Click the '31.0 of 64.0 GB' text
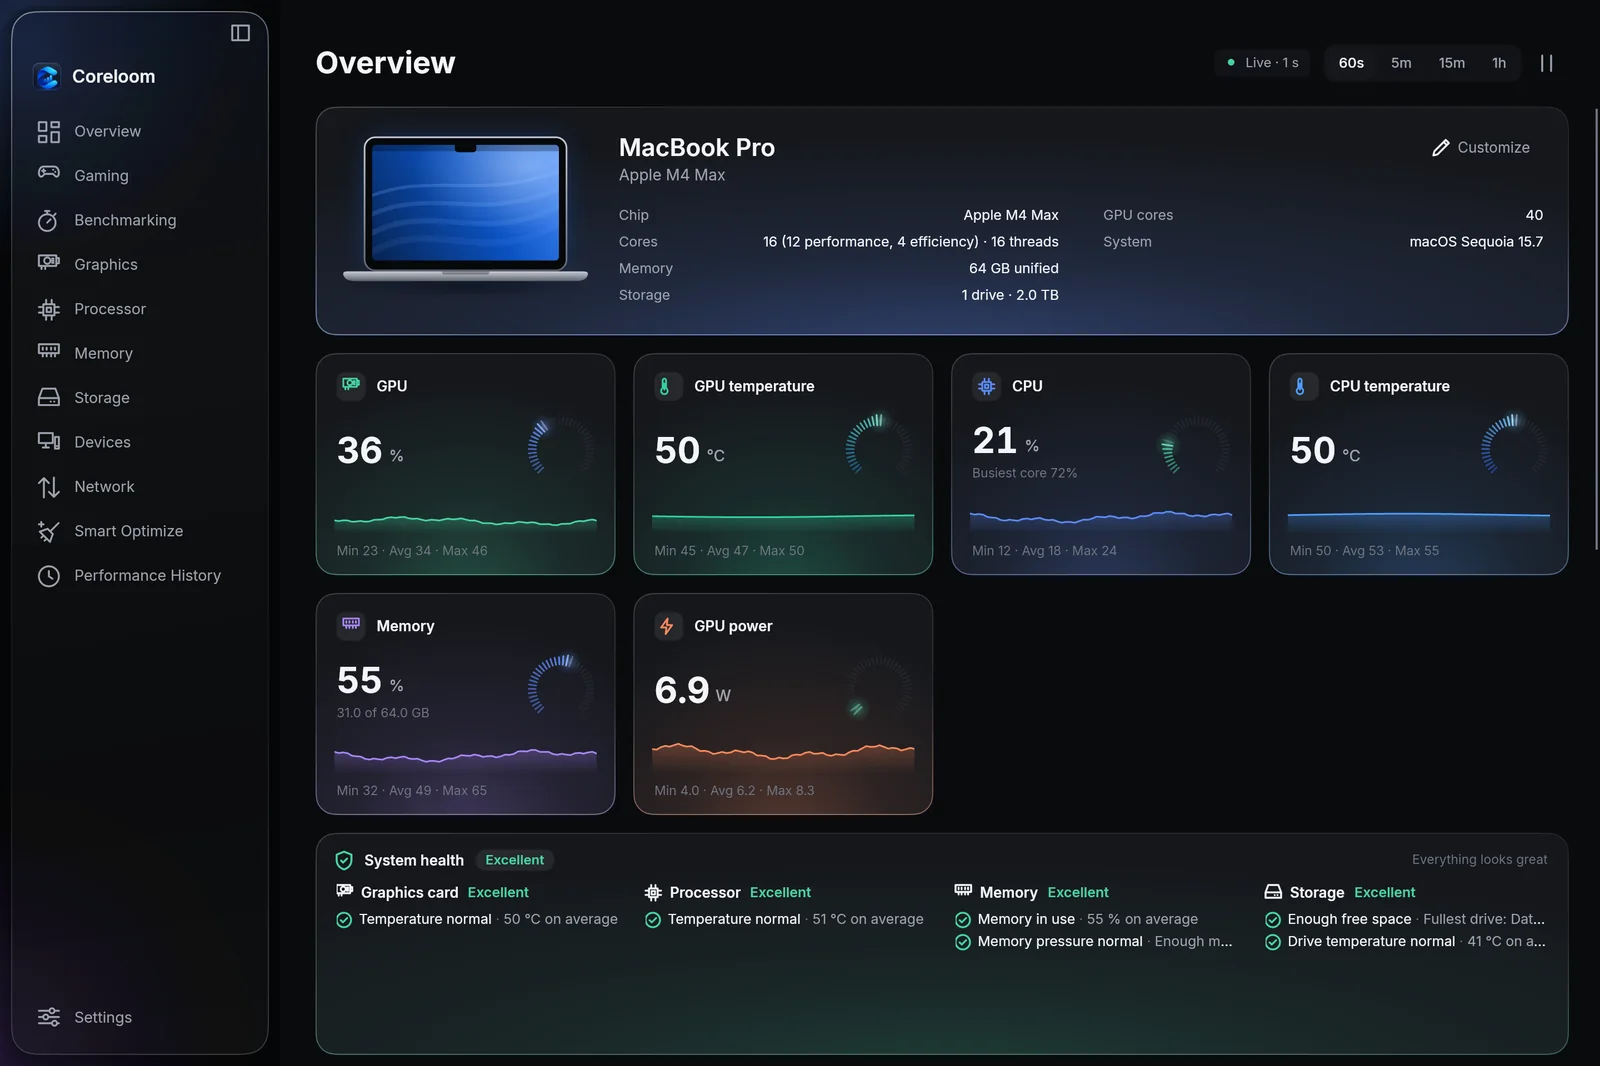This screenshot has width=1600, height=1066. point(383,713)
